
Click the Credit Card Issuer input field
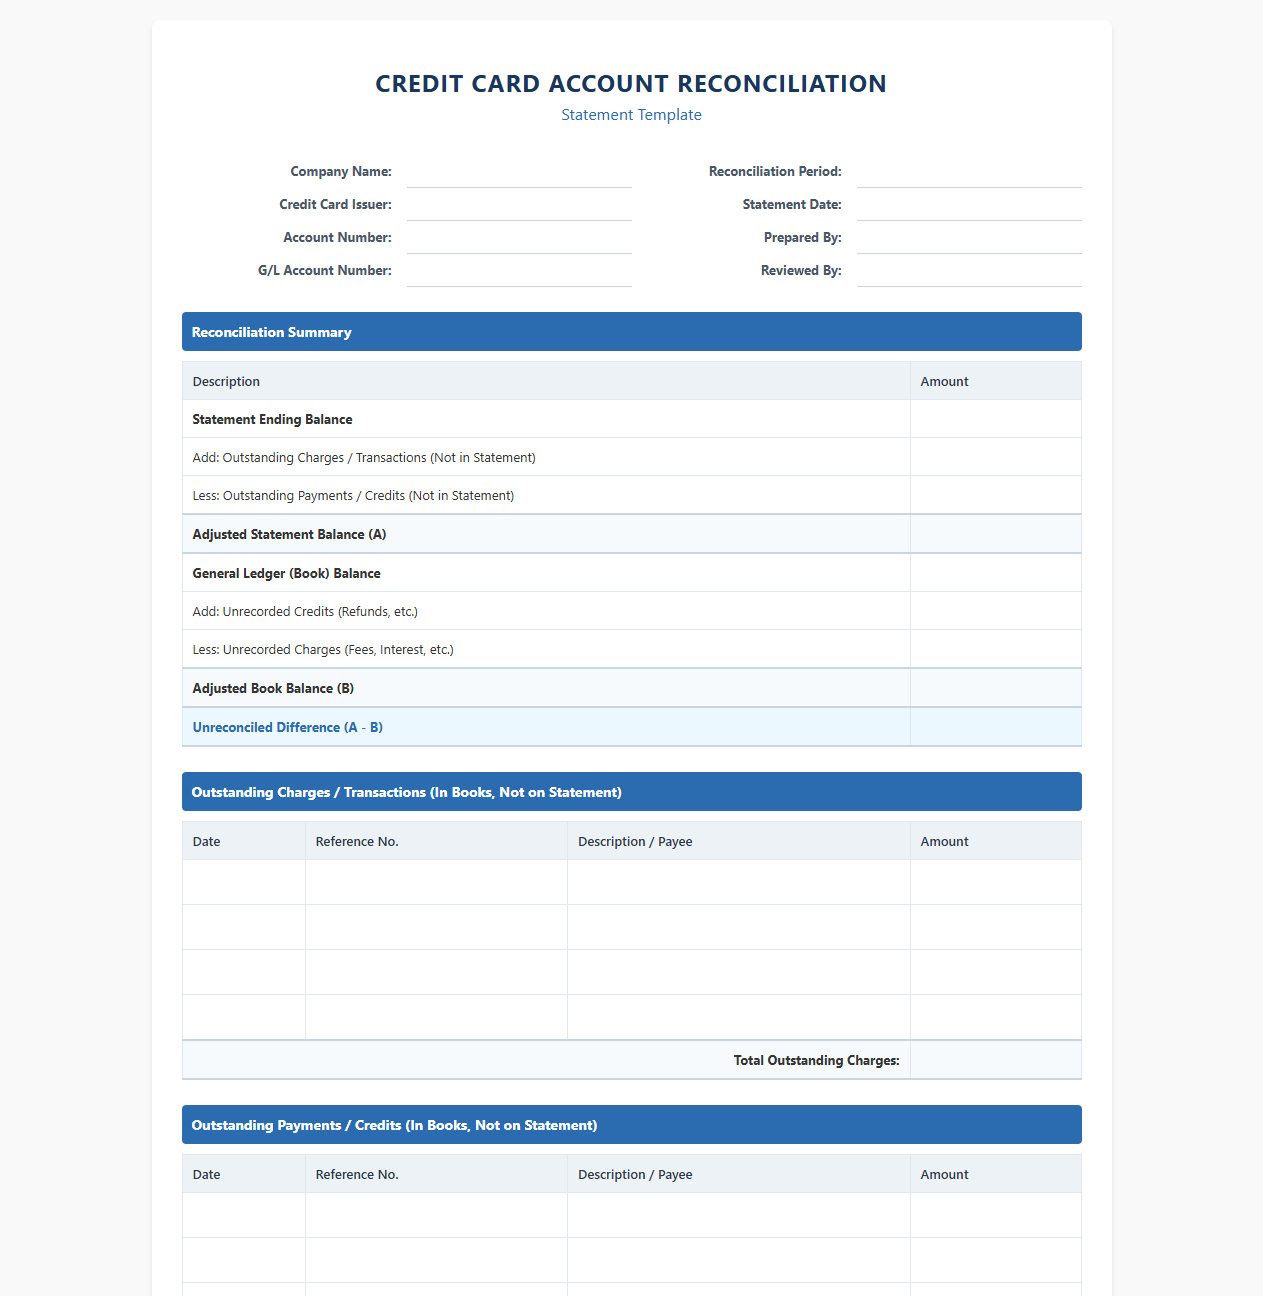tap(519, 205)
